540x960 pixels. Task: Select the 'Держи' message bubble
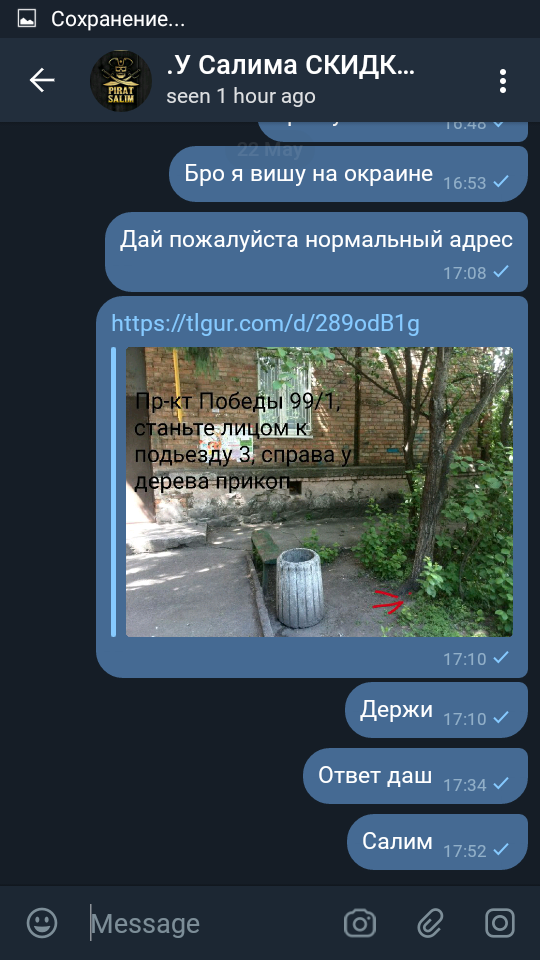coord(436,710)
